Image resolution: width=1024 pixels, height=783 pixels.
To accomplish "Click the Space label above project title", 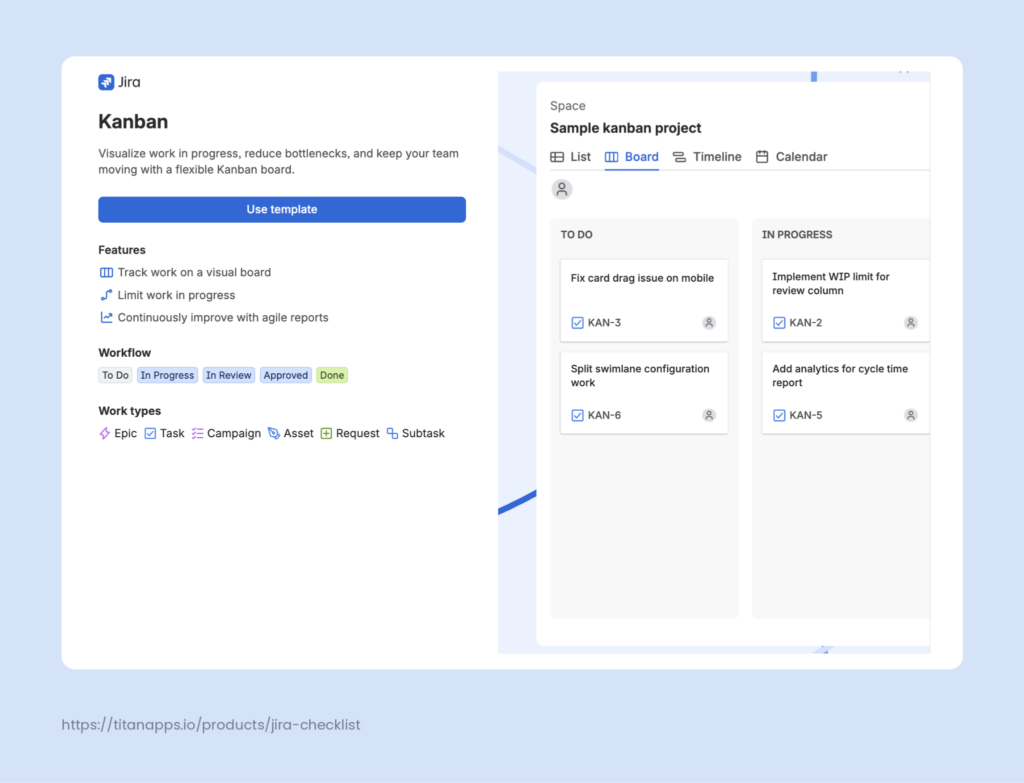I will click(568, 106).
